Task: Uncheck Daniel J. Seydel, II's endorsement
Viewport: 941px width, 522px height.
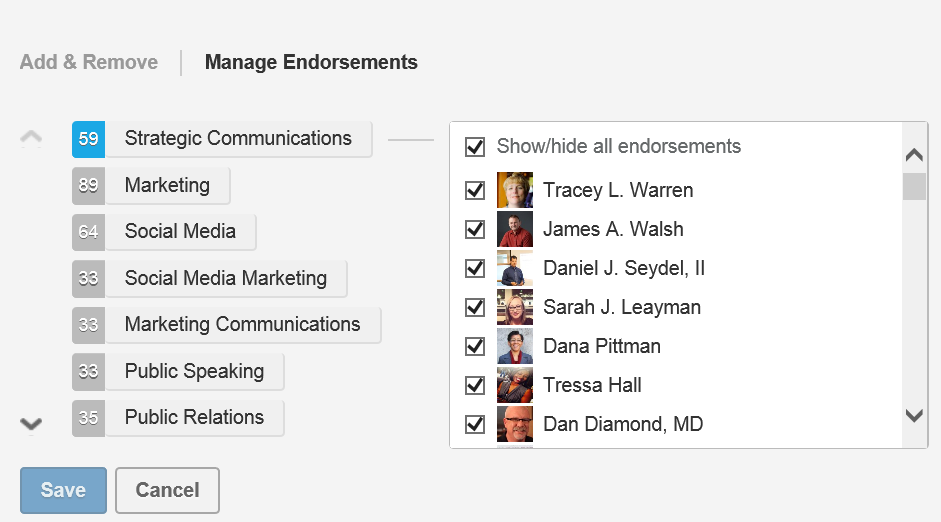Action: 475,268
